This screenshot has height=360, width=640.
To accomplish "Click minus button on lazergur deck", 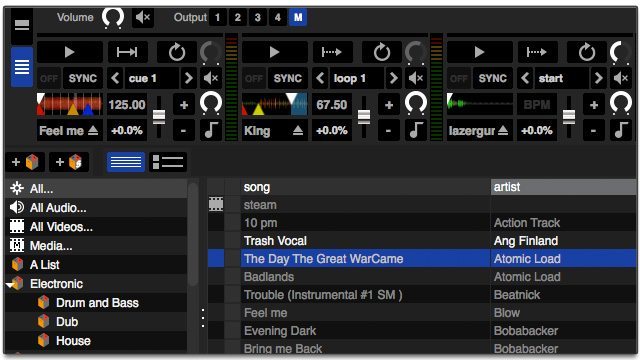I will [594, 131].
